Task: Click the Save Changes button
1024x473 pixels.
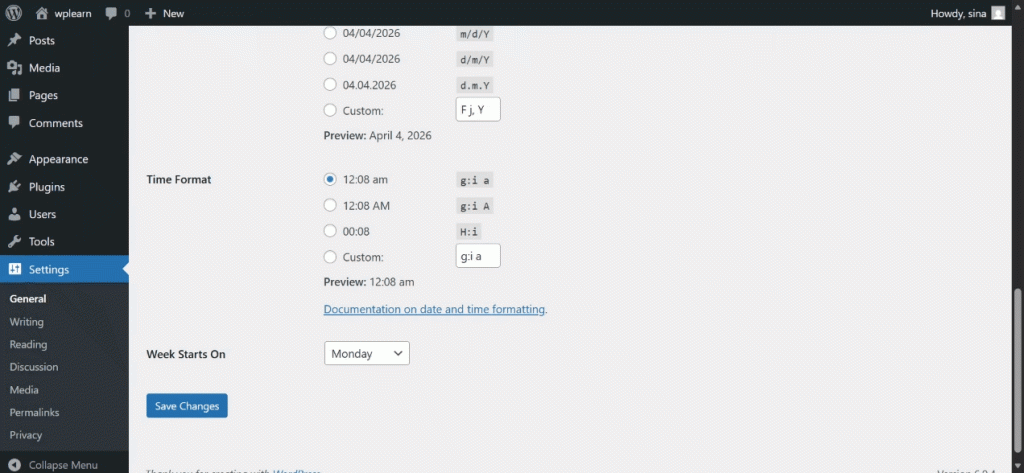Action: (x=187, y=406)
